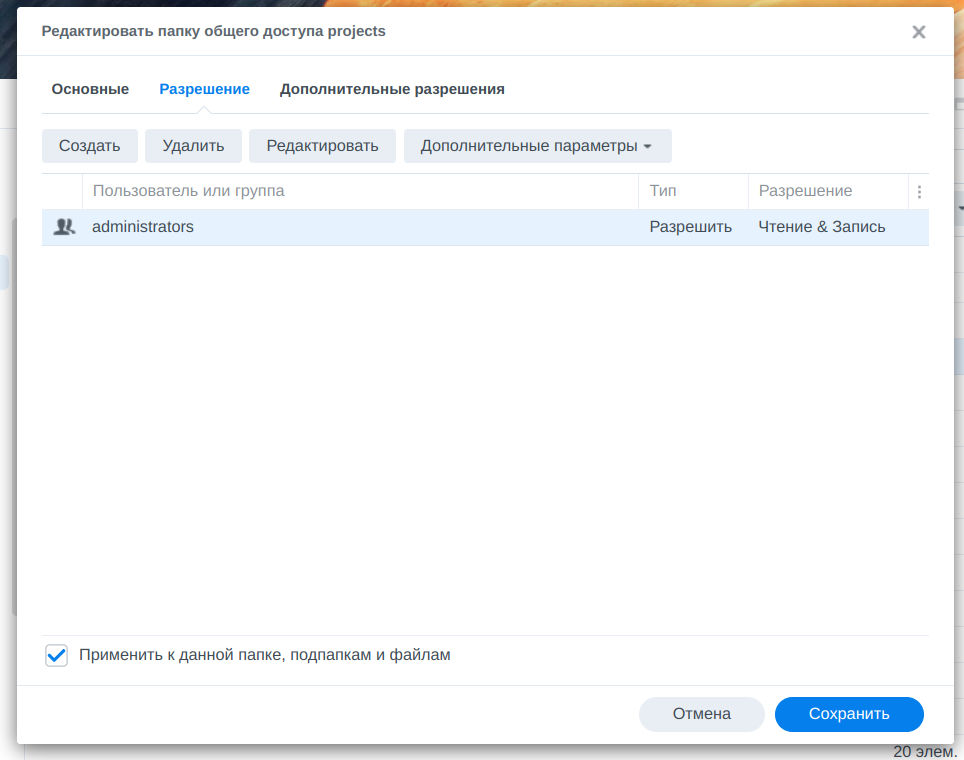Image resolution: width=964 pixels, height=760 pixels.
Task: Uncheck the apply to subfolders checkbox
Action: [57, 656]
